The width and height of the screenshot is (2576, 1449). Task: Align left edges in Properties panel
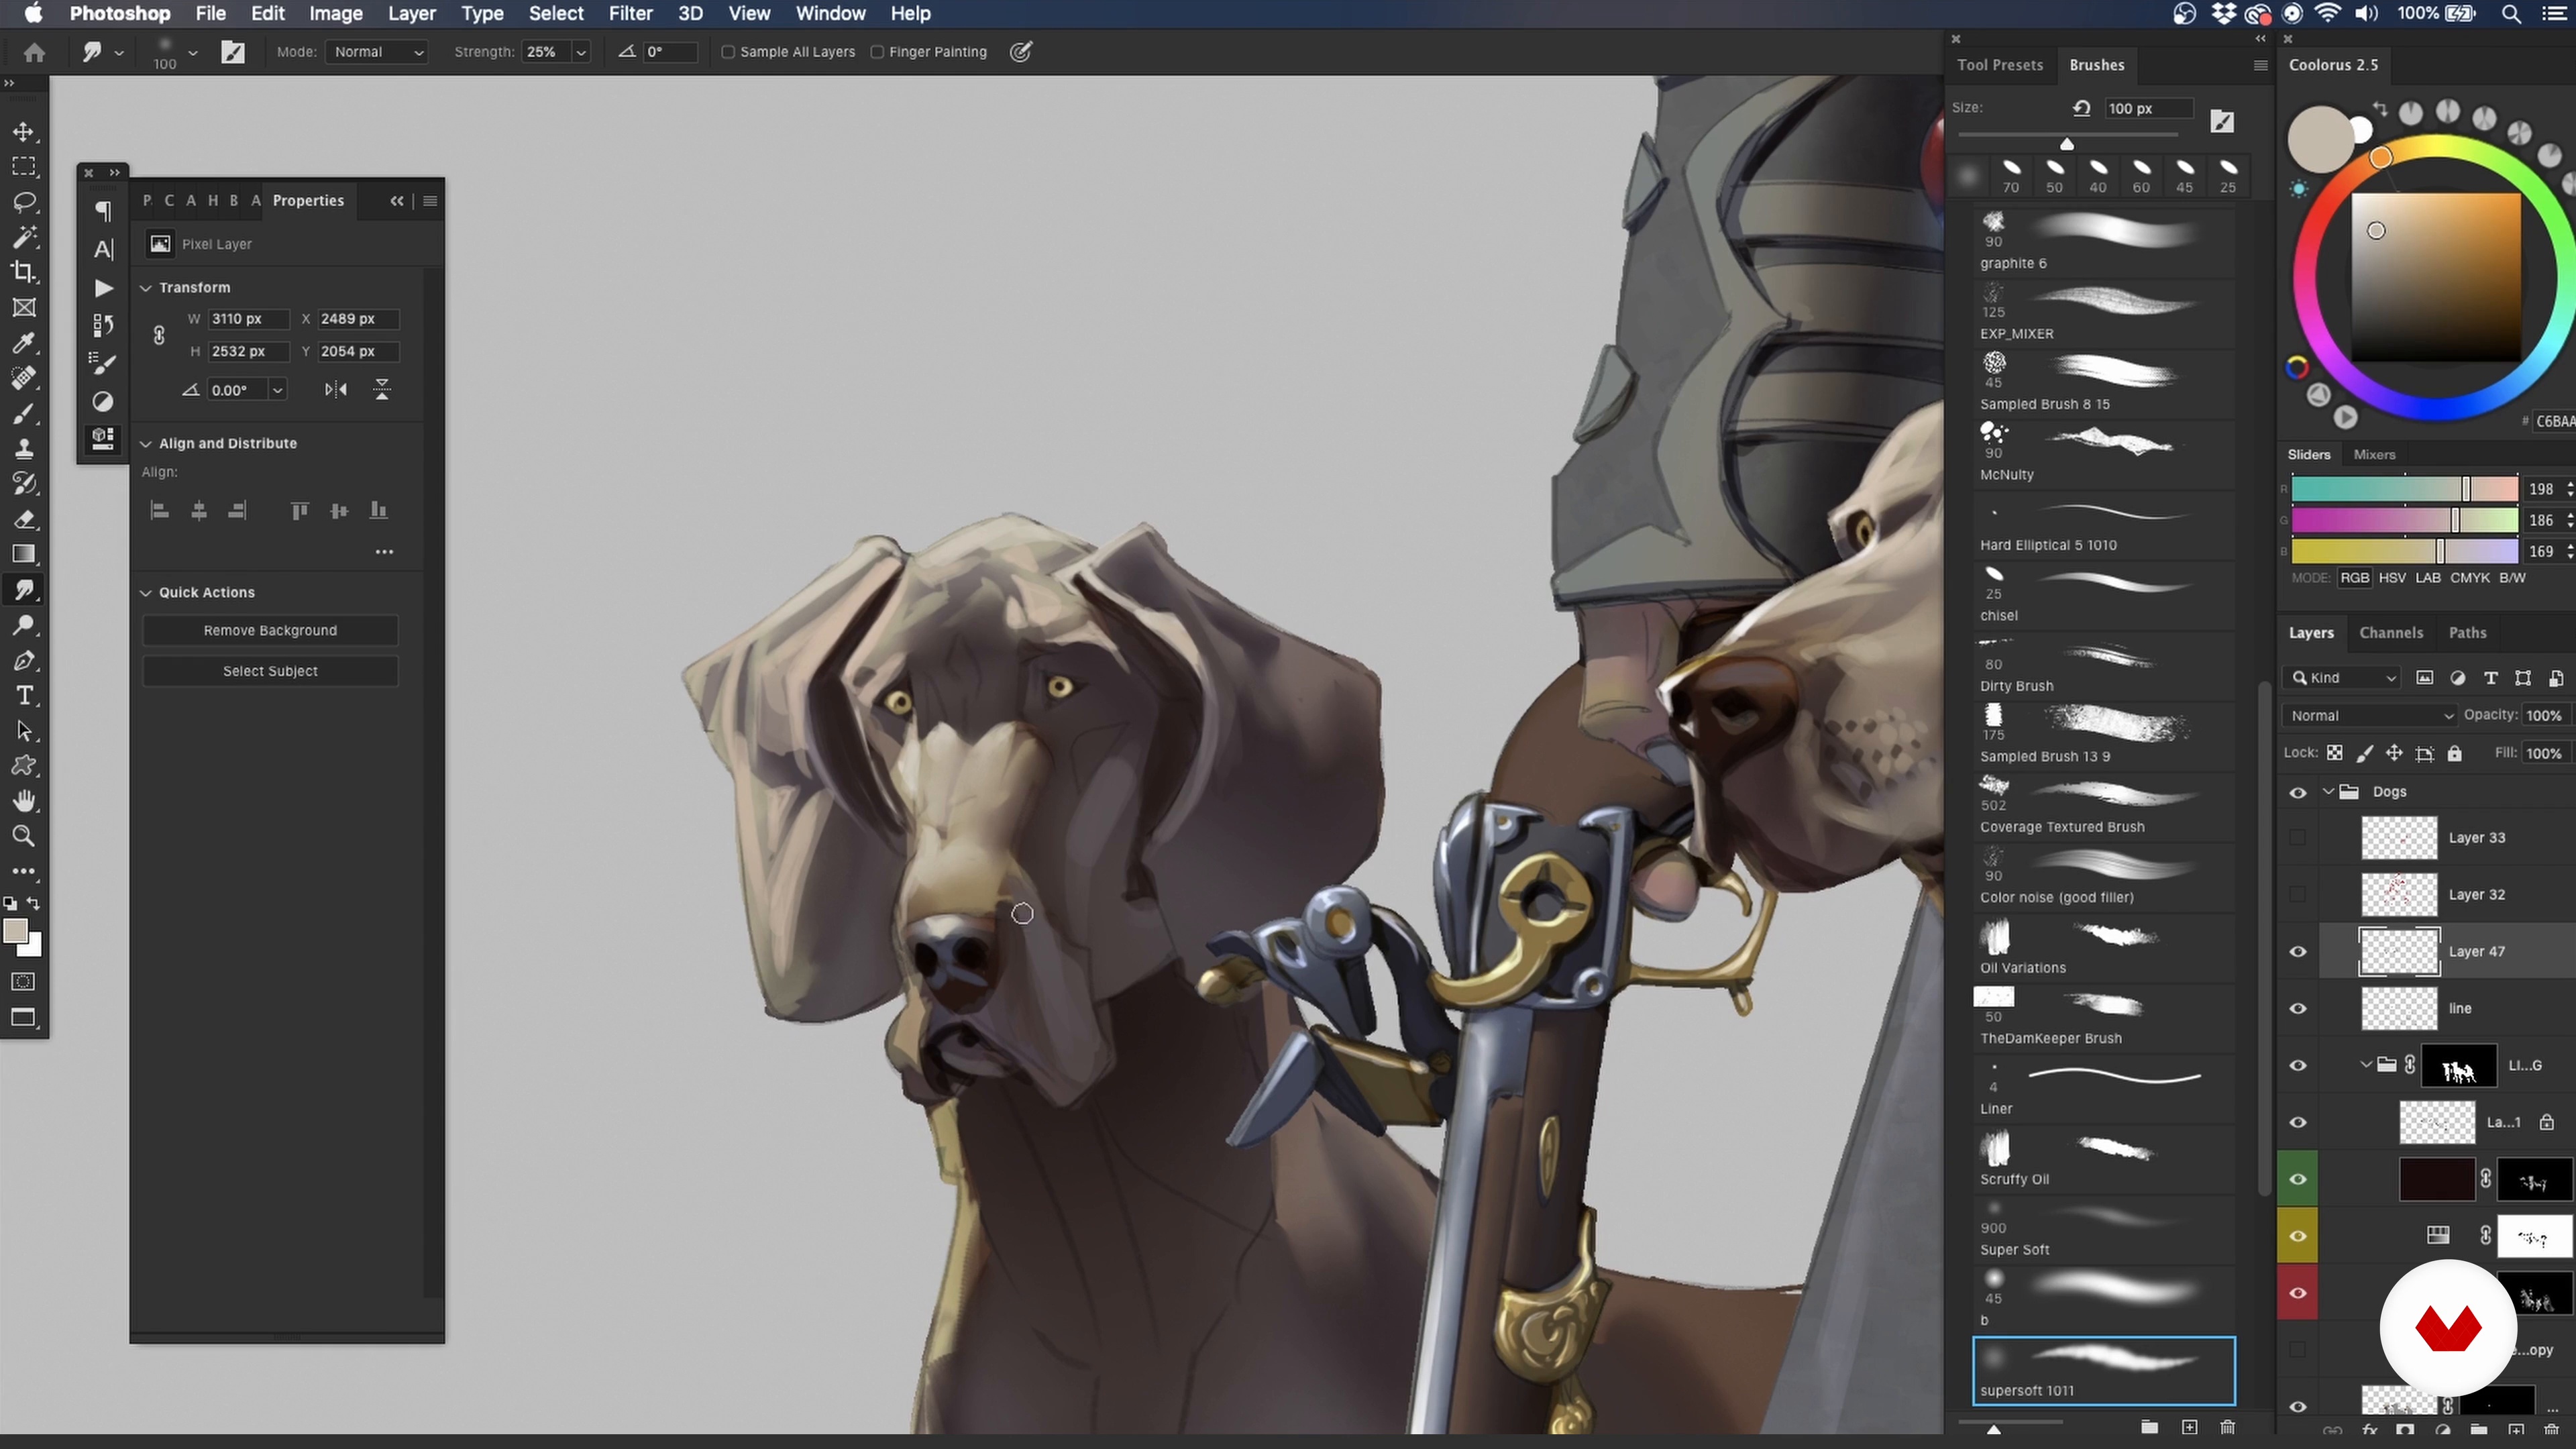click(159, 511)
